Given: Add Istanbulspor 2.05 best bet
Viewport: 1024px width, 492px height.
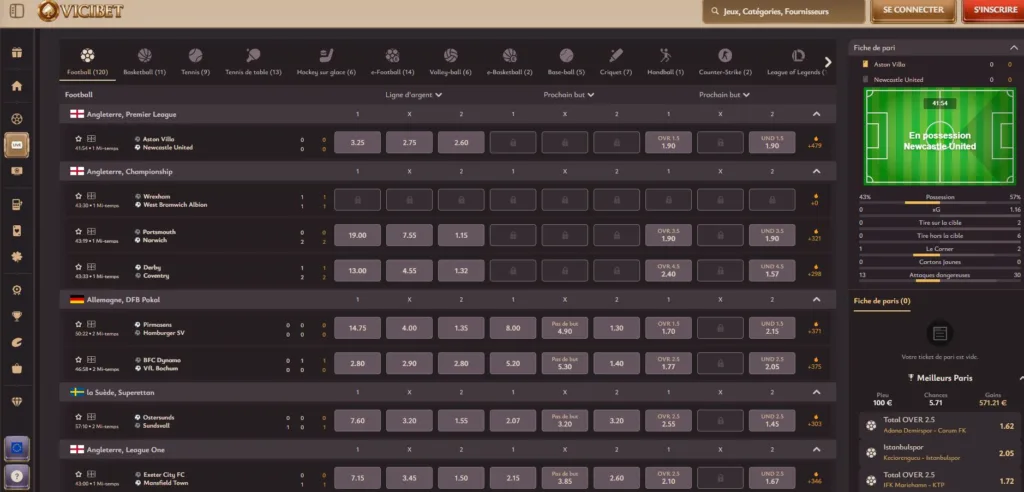Looking at the screenshot, I should click(x=940, y=453).
